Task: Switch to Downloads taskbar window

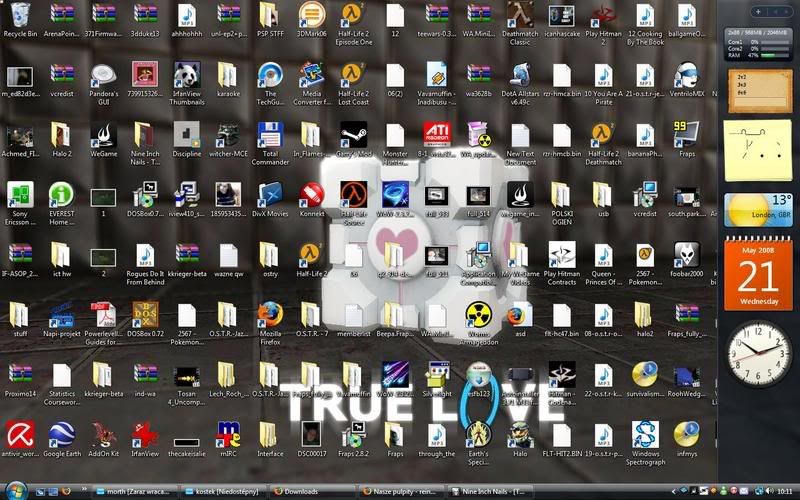Action: (312, 492)
